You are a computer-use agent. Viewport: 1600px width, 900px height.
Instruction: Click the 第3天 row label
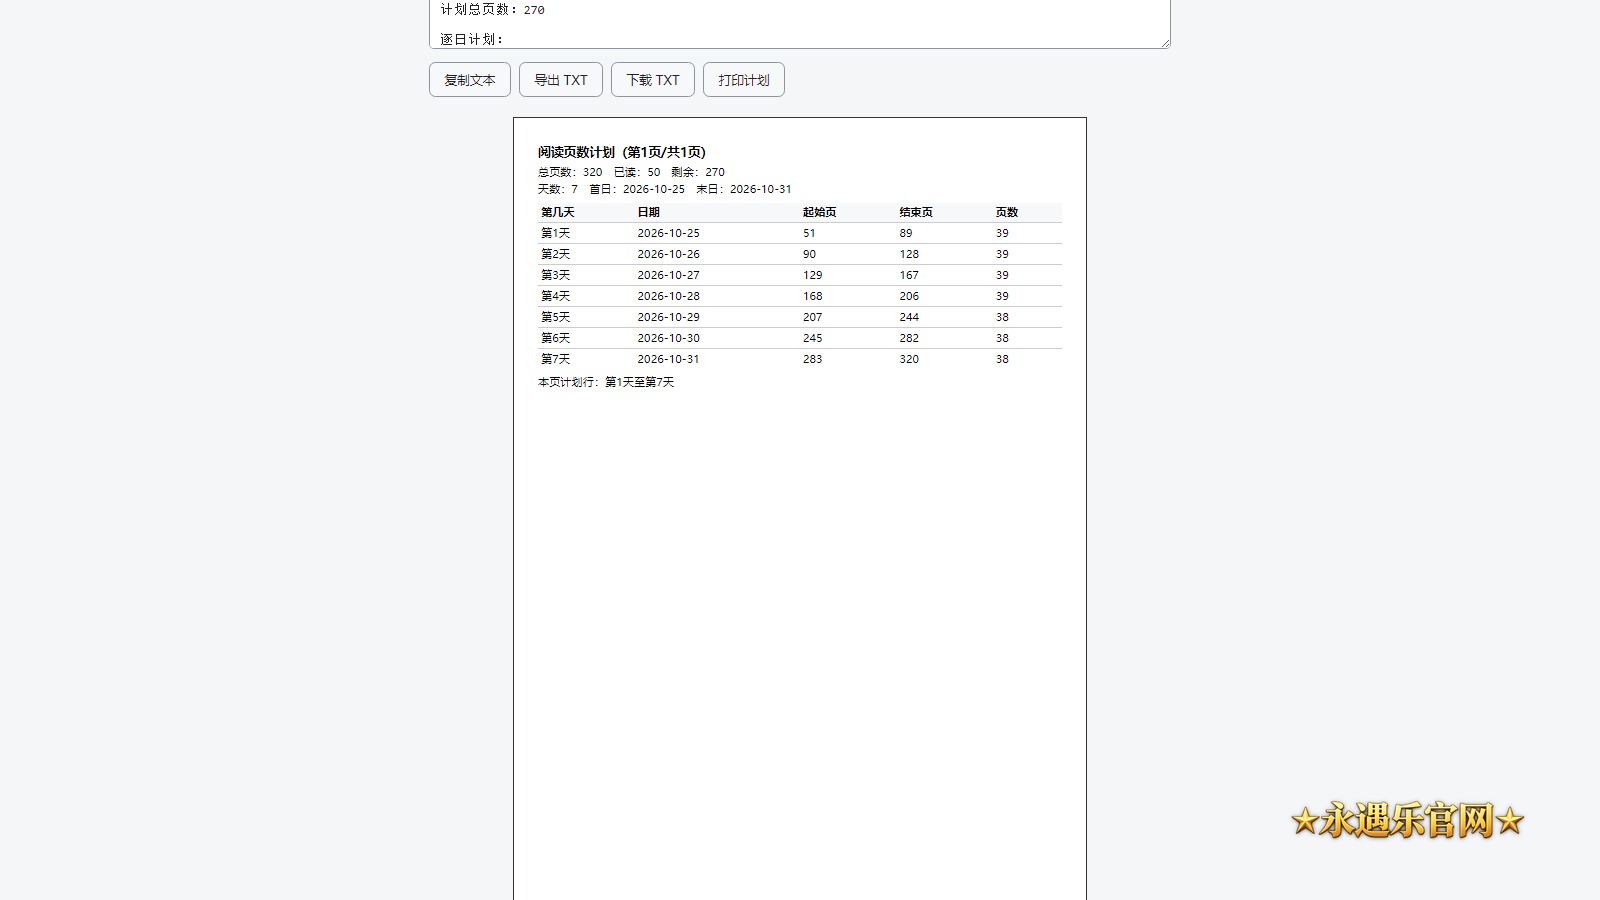(556, 275)
